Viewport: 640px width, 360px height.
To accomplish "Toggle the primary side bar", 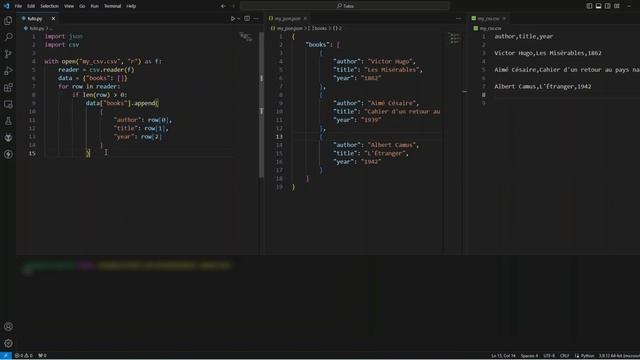I will point(589,6).
